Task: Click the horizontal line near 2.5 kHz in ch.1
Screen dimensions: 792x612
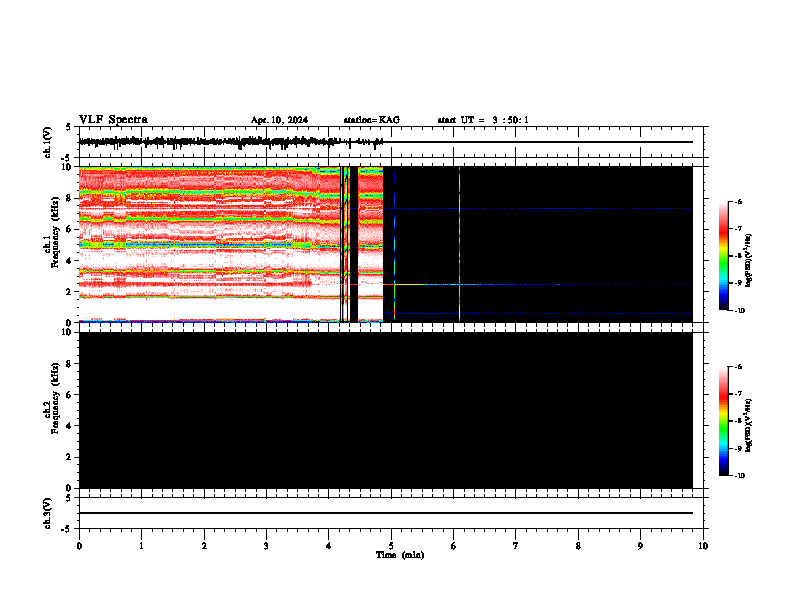Action: [538, 285]
